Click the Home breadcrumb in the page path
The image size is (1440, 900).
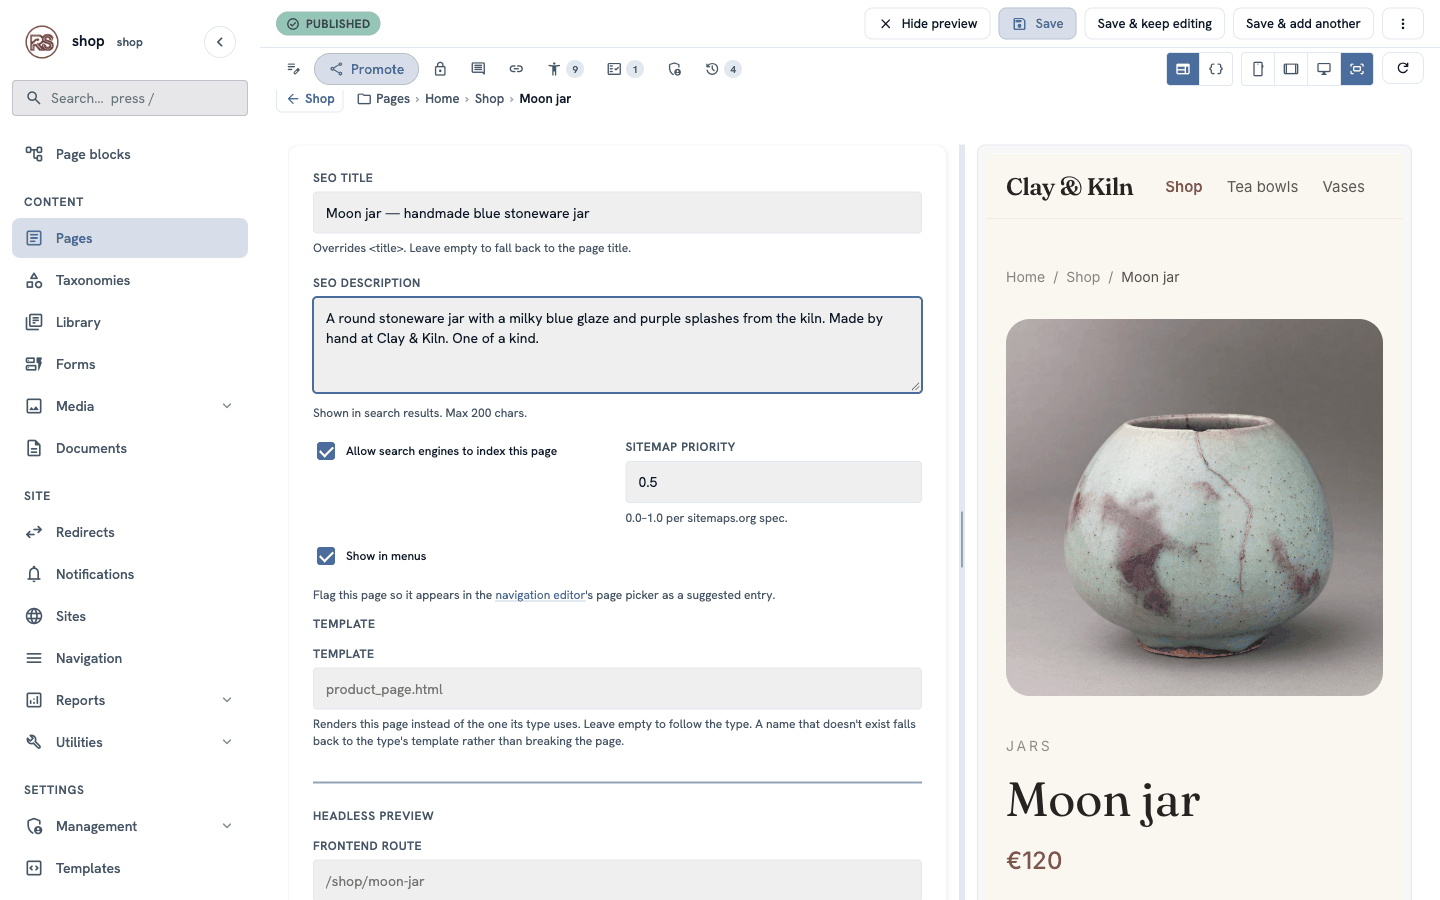tap(442, 99)
